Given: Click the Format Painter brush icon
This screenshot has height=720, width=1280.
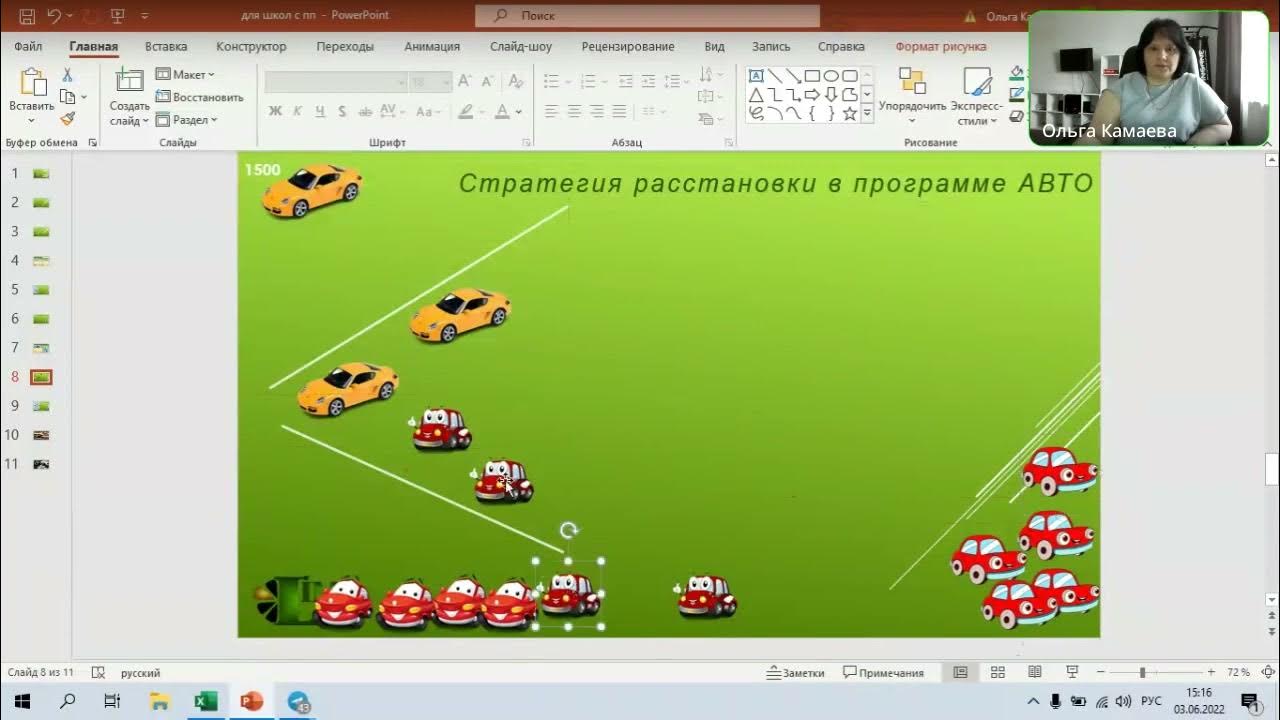Looking at the screenshot, I should (x=67, y=119).
